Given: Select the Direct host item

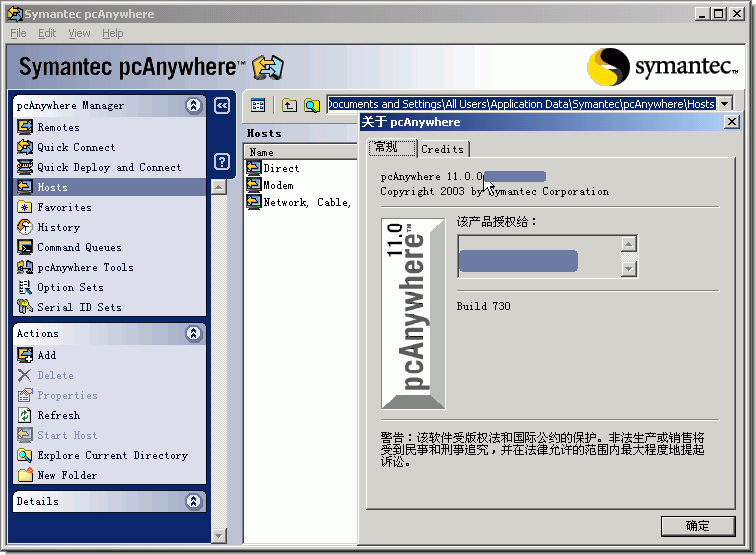Looking at the screenshot, I should (273, 168).
